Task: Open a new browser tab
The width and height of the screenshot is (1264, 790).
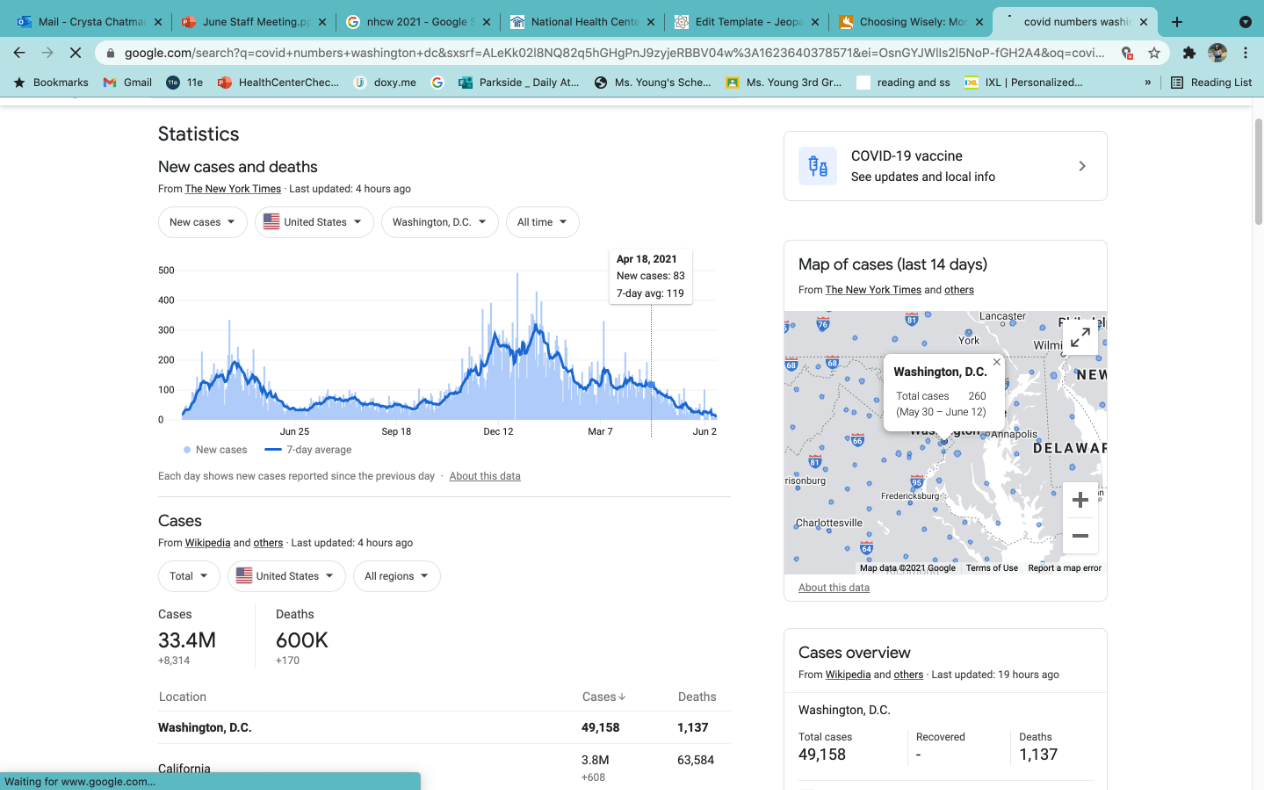Action: 1177,21
